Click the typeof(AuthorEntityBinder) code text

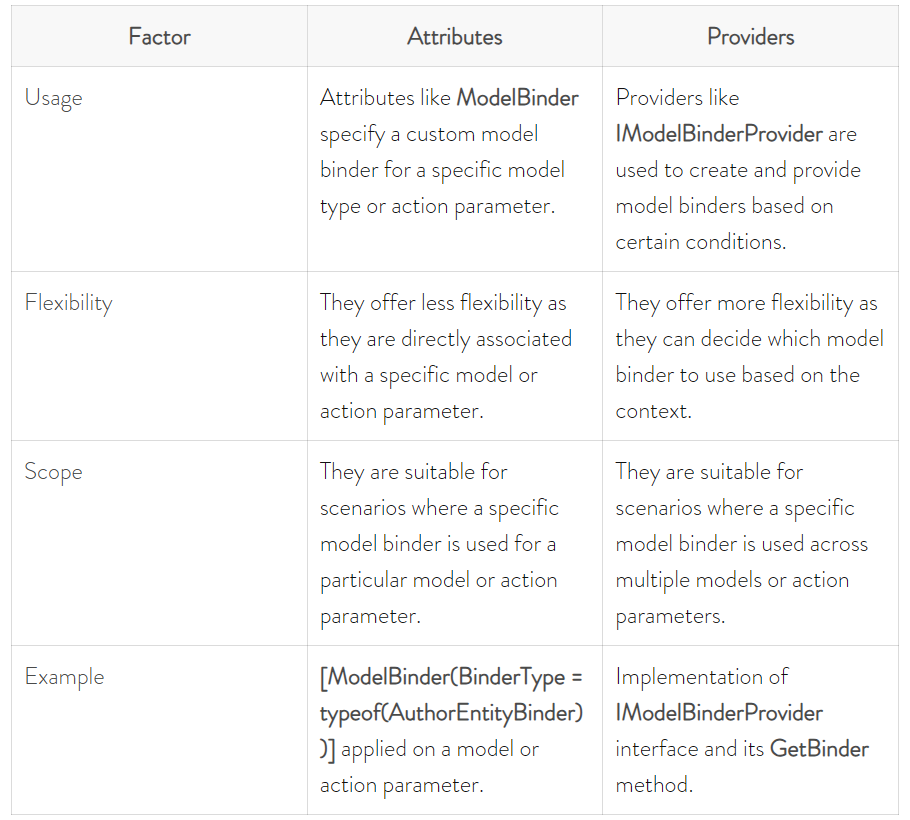pyautogui.click(x=452, y=713)
